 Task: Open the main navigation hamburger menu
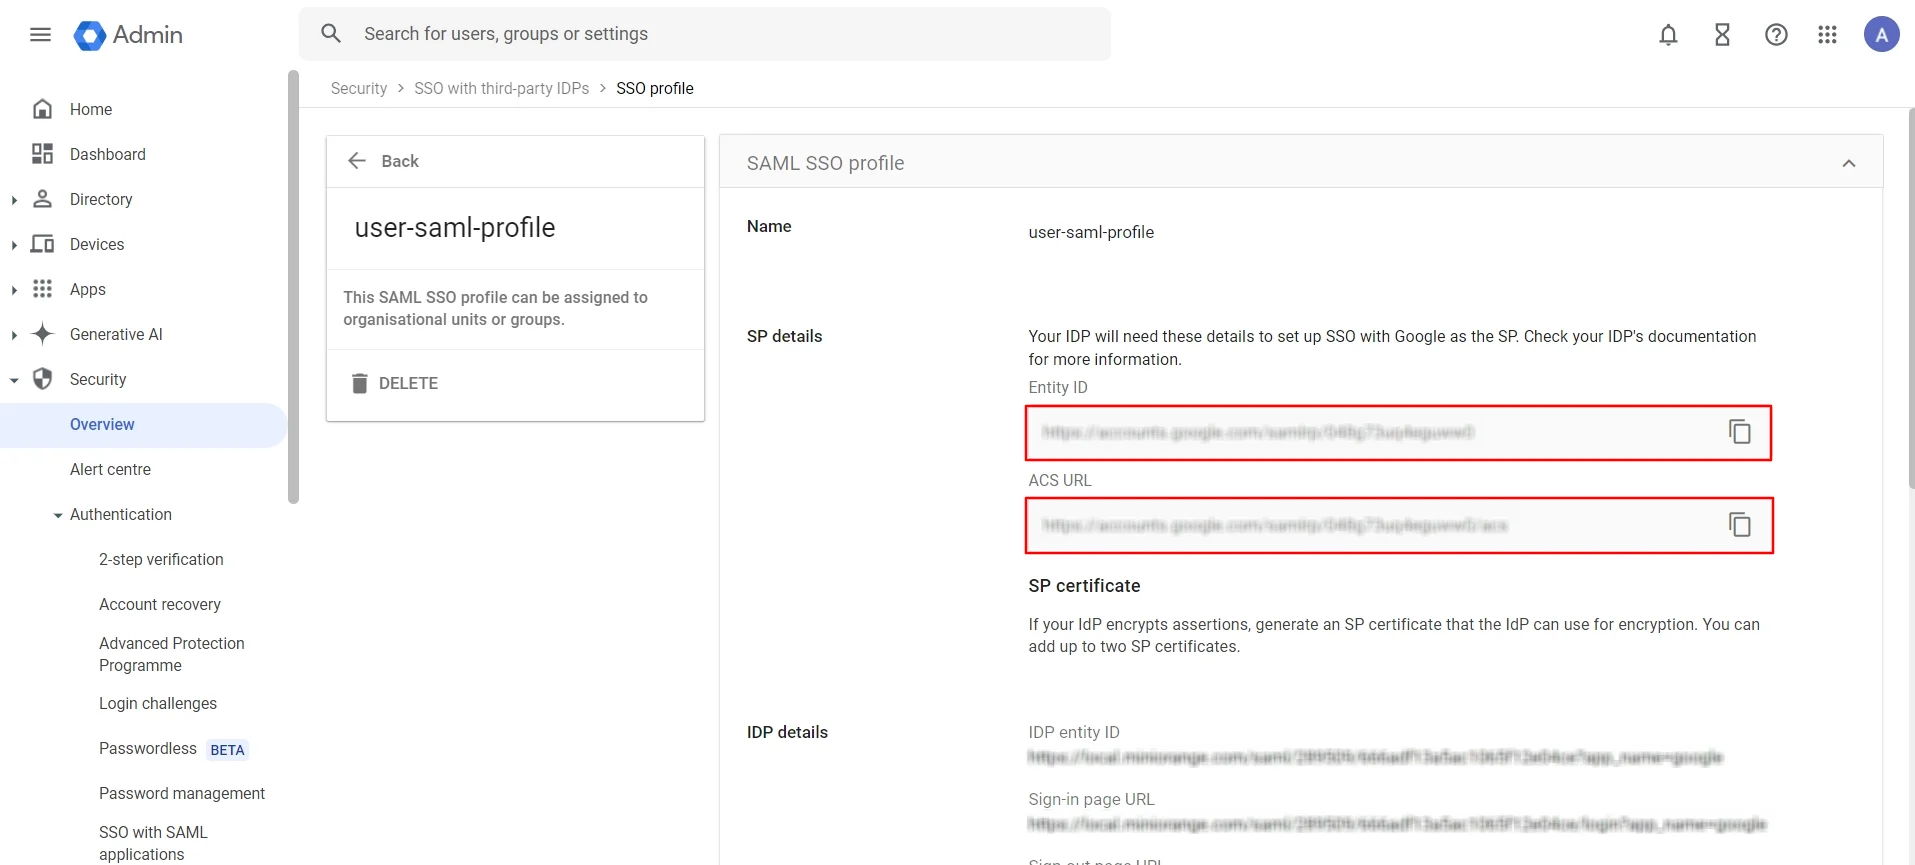tap(40, 34)
